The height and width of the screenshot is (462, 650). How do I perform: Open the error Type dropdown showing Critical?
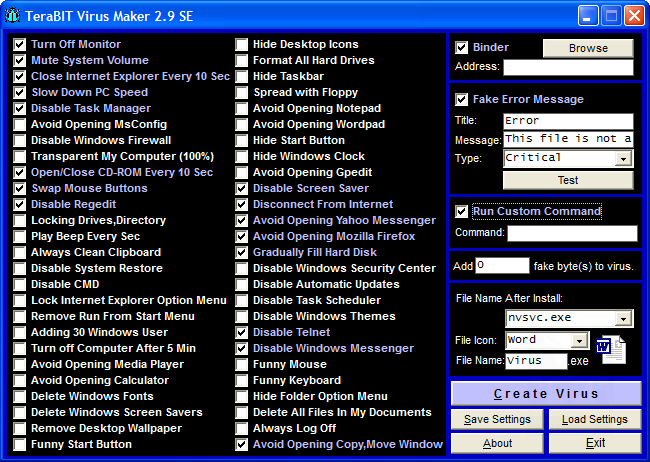623,159
